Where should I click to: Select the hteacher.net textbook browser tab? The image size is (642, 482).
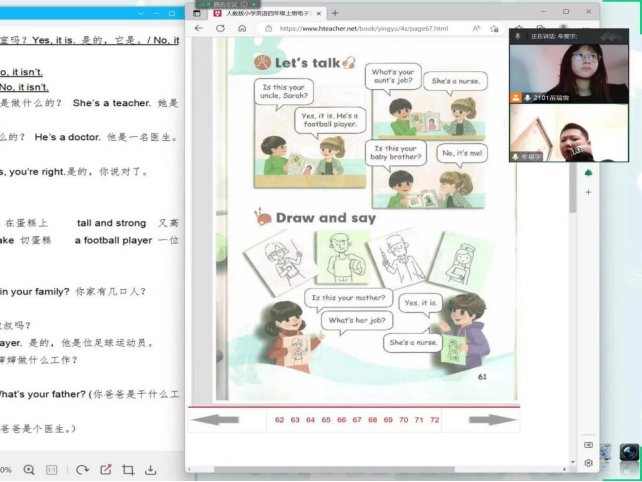coord(265,13)
